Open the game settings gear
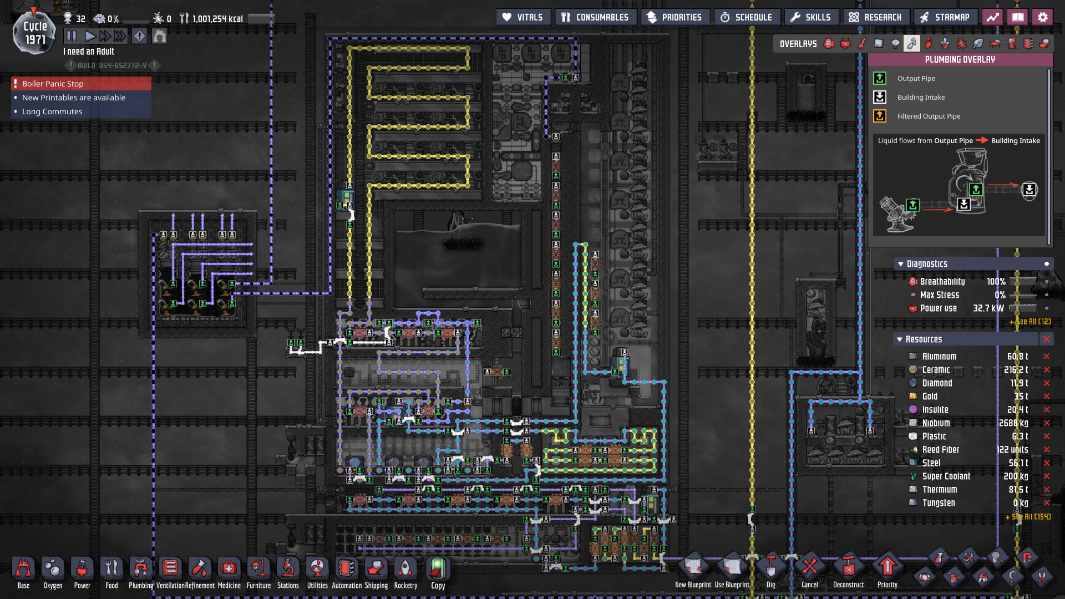This screenshot has height=599, width=1065. coord(1043,17)
